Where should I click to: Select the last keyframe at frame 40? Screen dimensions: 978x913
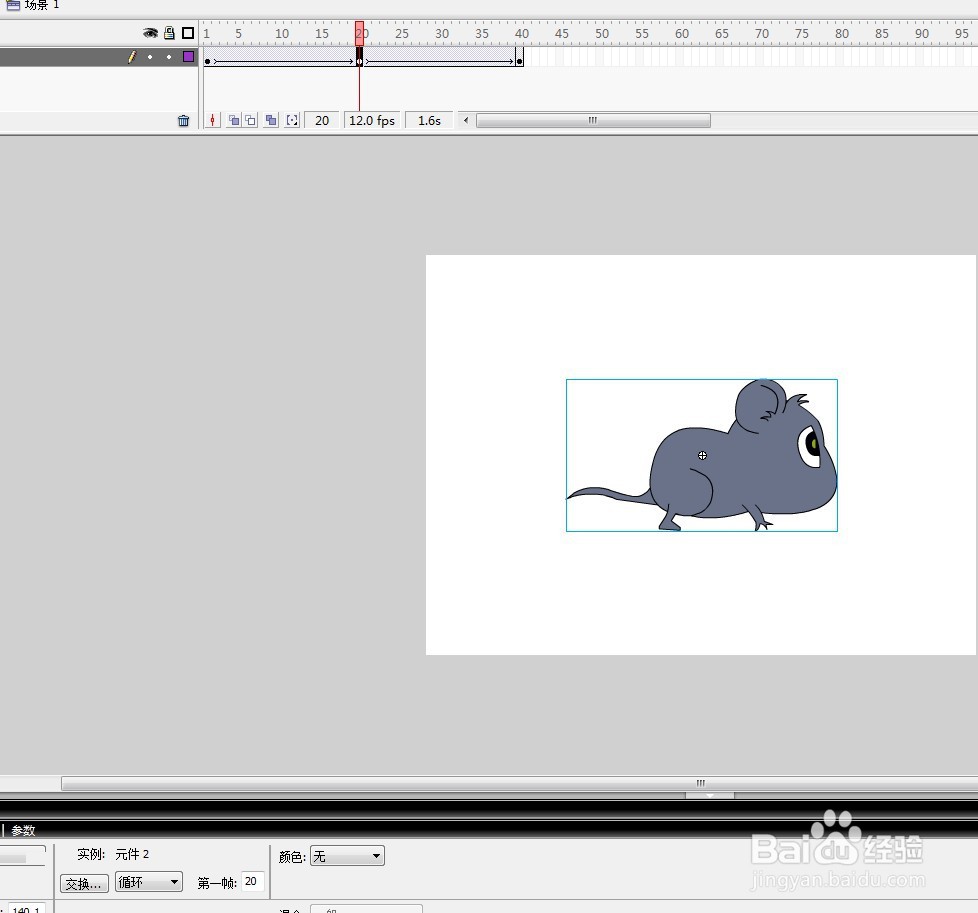pos(520,61)
